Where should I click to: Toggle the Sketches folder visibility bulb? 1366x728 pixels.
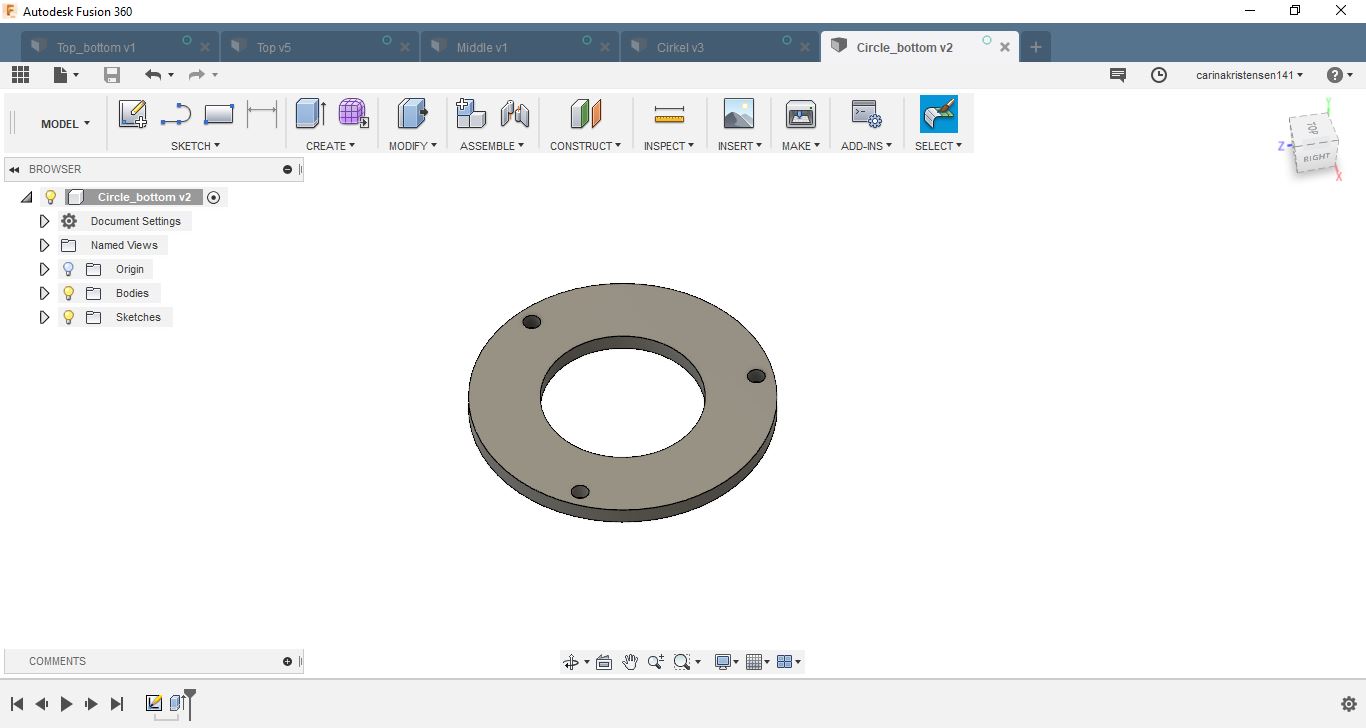point(69,317)
